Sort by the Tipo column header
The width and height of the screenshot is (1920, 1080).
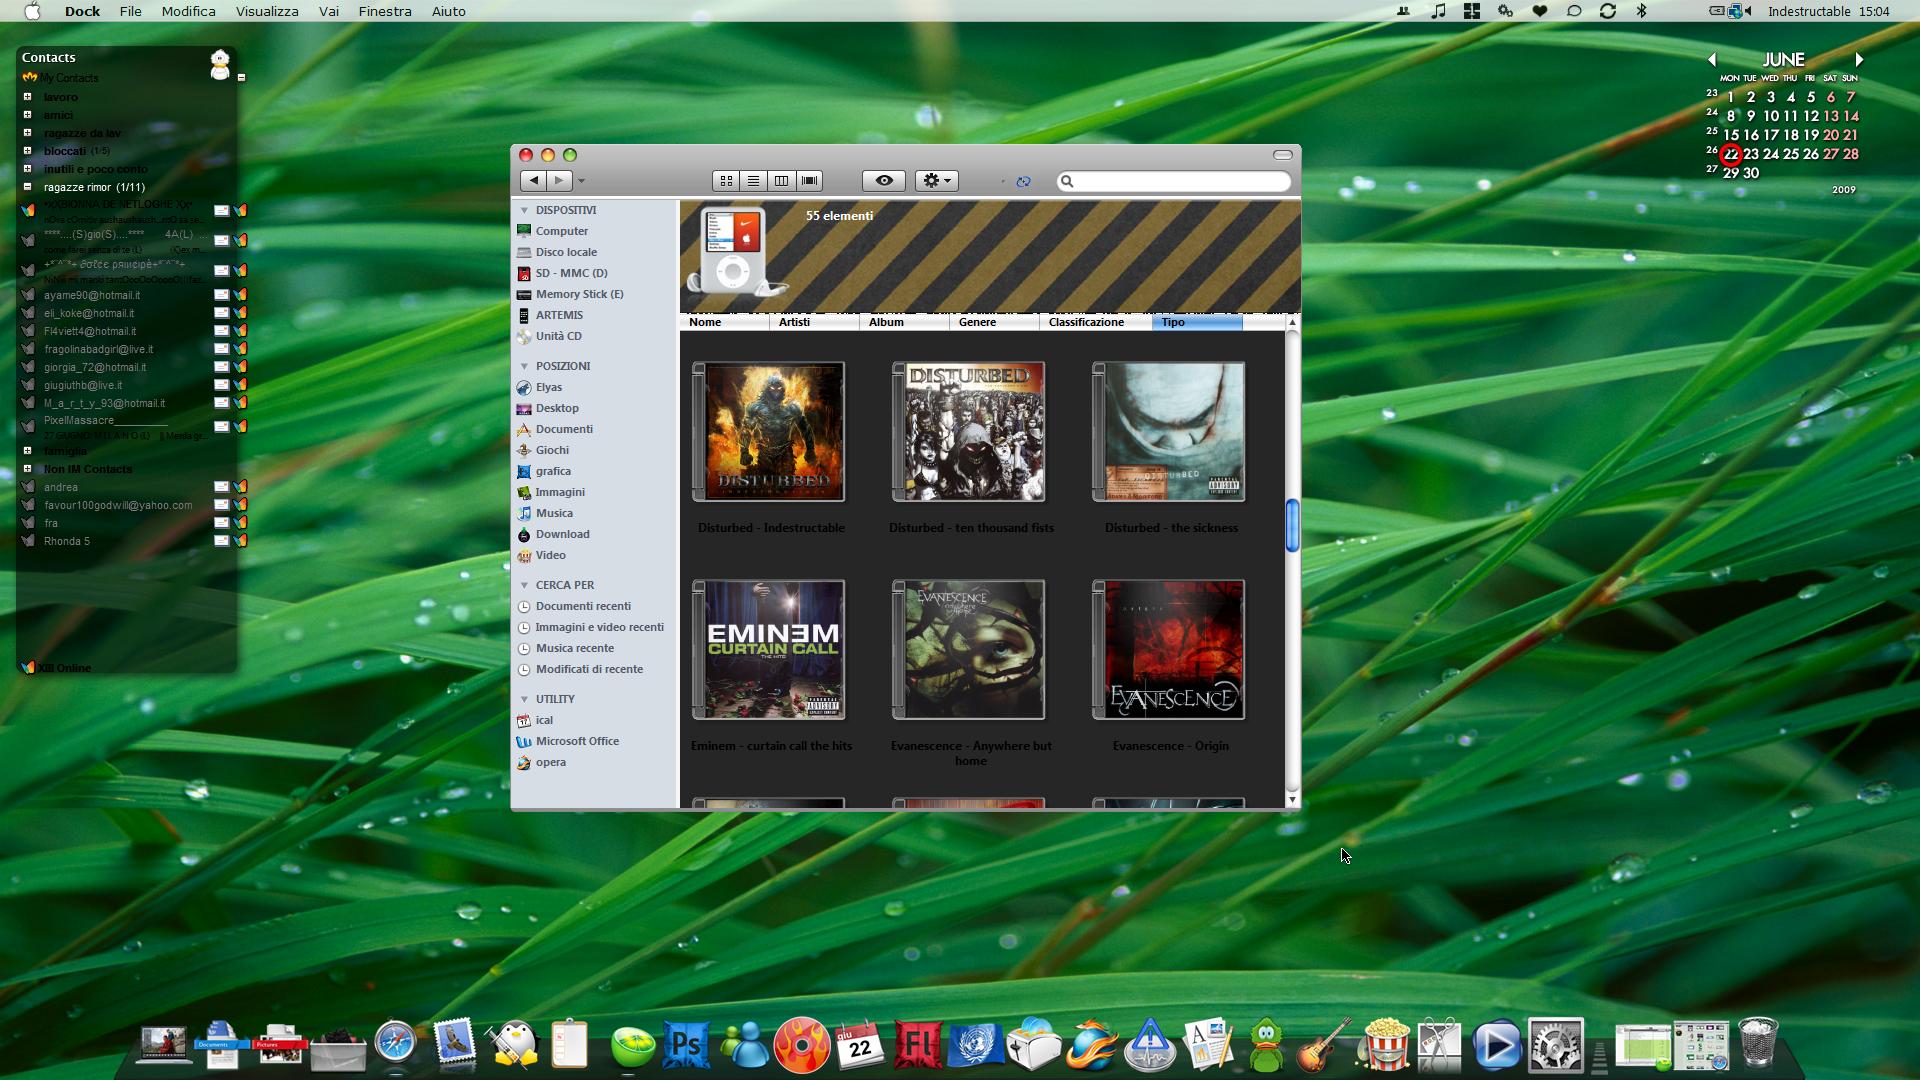[x=1197, y=322]
